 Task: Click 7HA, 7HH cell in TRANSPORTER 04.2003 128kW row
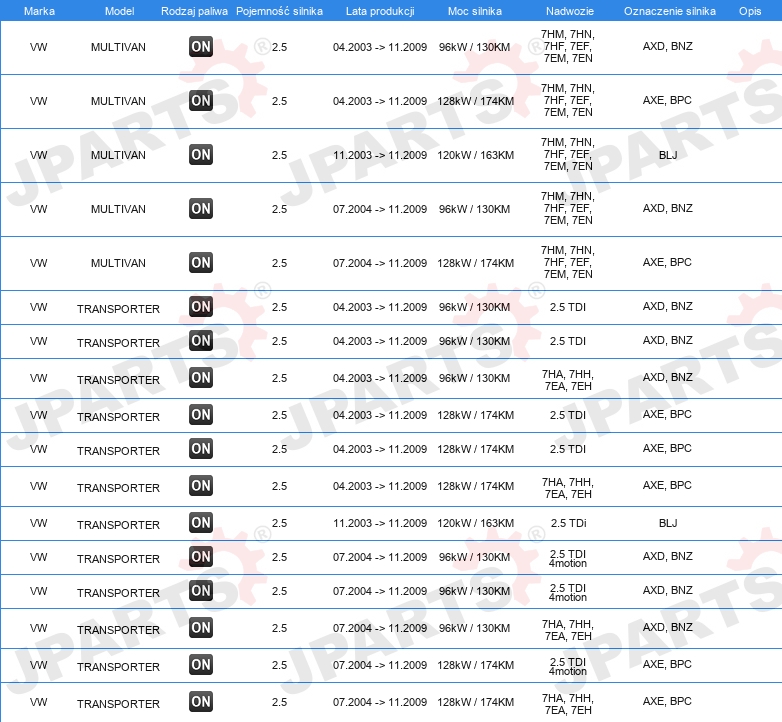coord(568,488)
